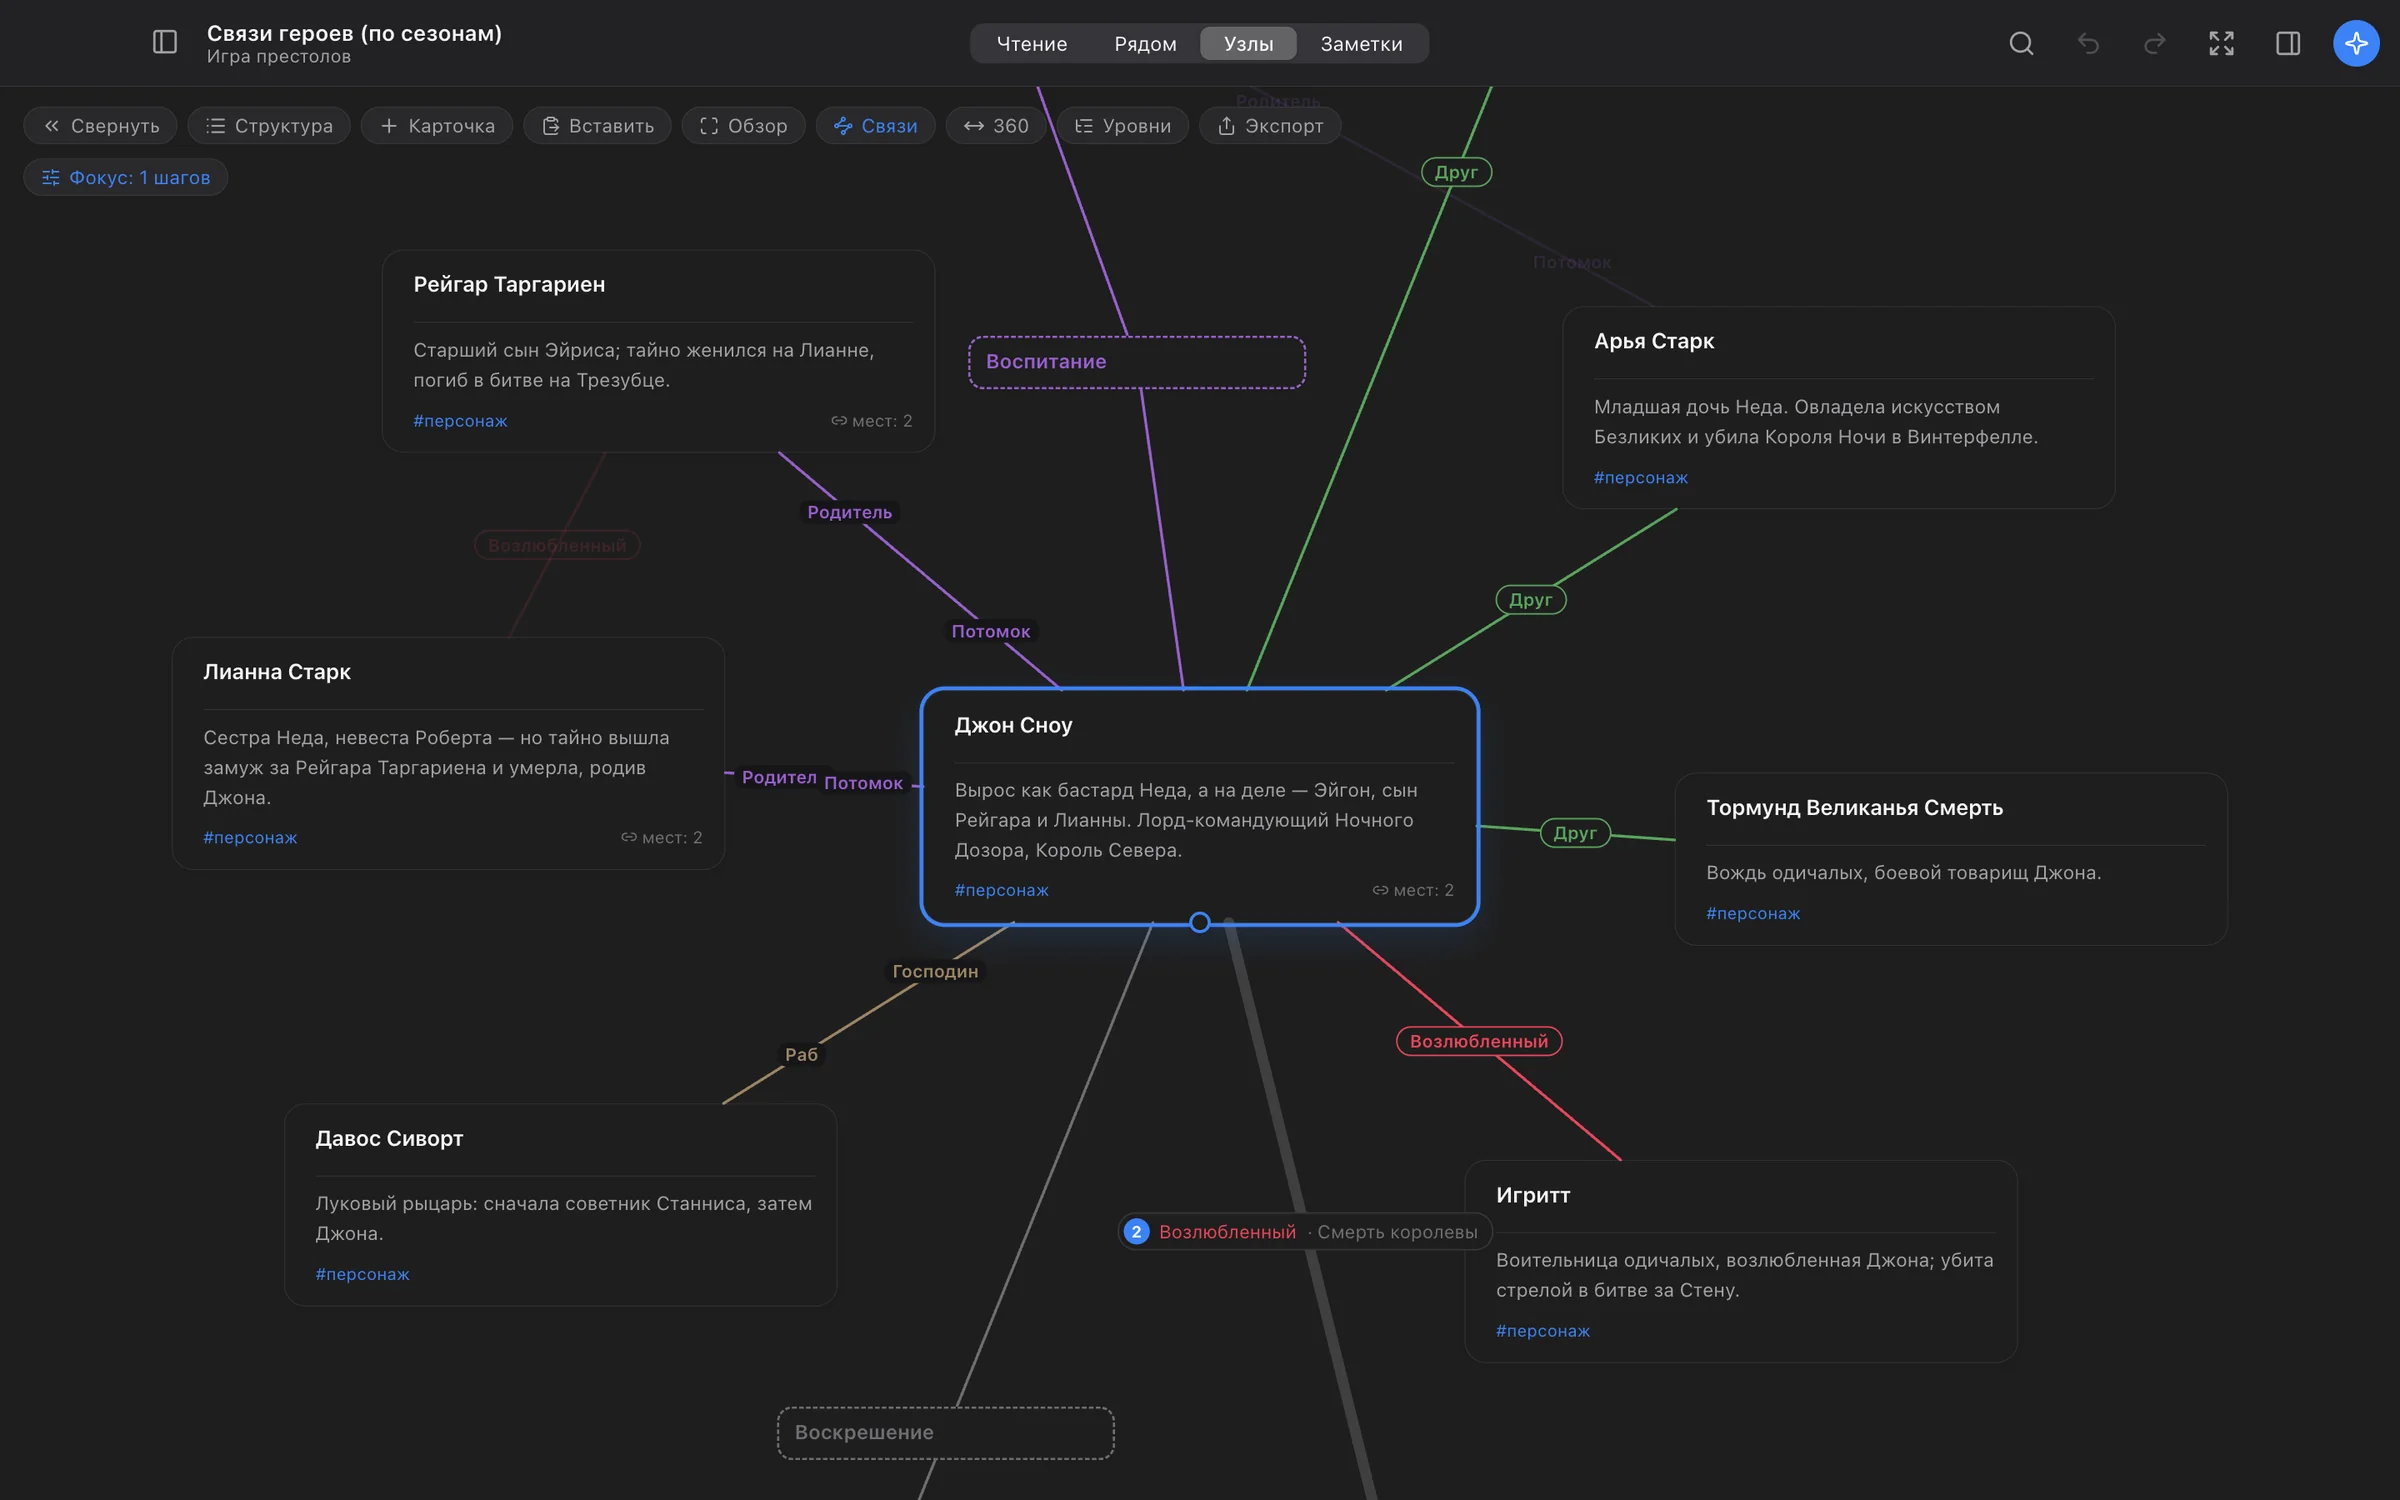Enter fullscreen via the expand arrows icon
This screenshot has width=2400, height=1500.
point(2221,43)
